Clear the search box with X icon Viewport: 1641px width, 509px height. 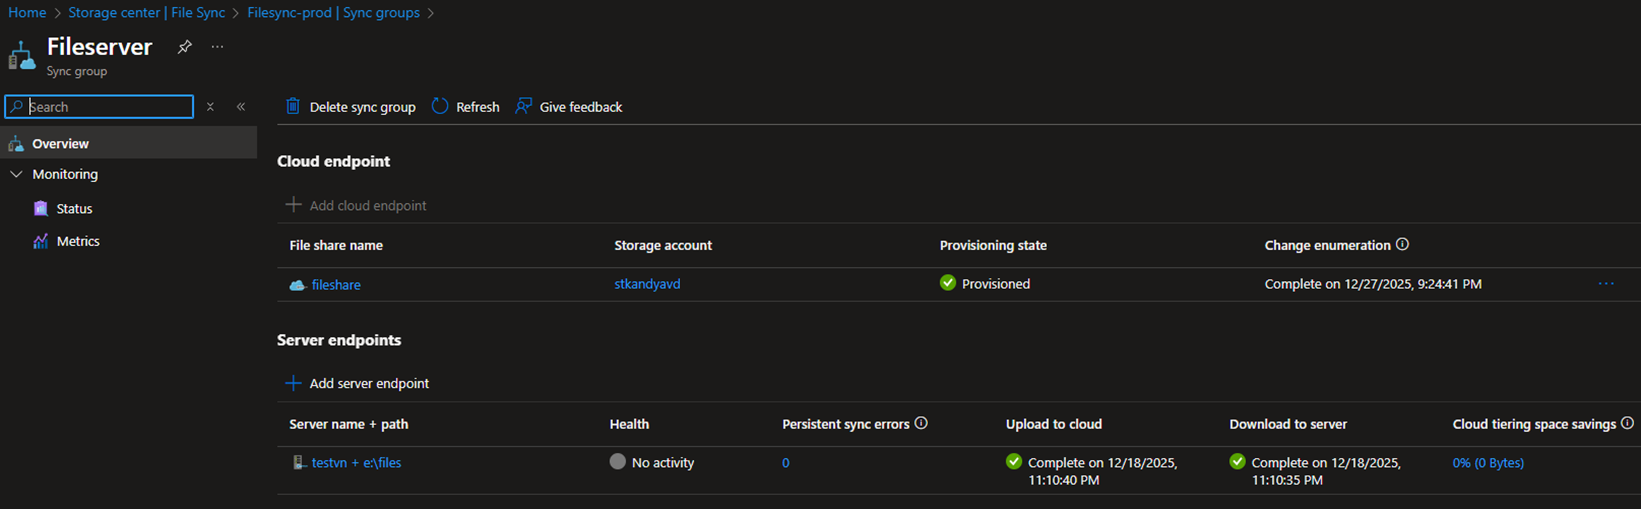coord(210,107)
